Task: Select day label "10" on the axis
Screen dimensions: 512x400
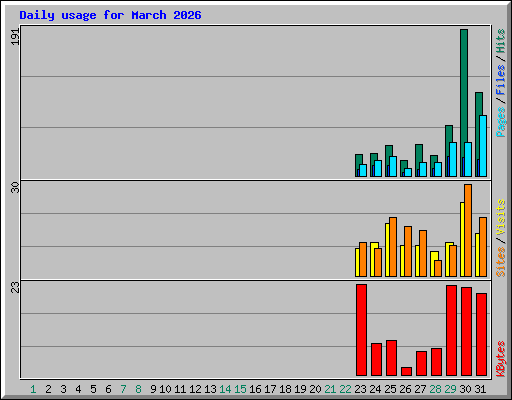Action: pyautogui.click(x=165, y=389)
